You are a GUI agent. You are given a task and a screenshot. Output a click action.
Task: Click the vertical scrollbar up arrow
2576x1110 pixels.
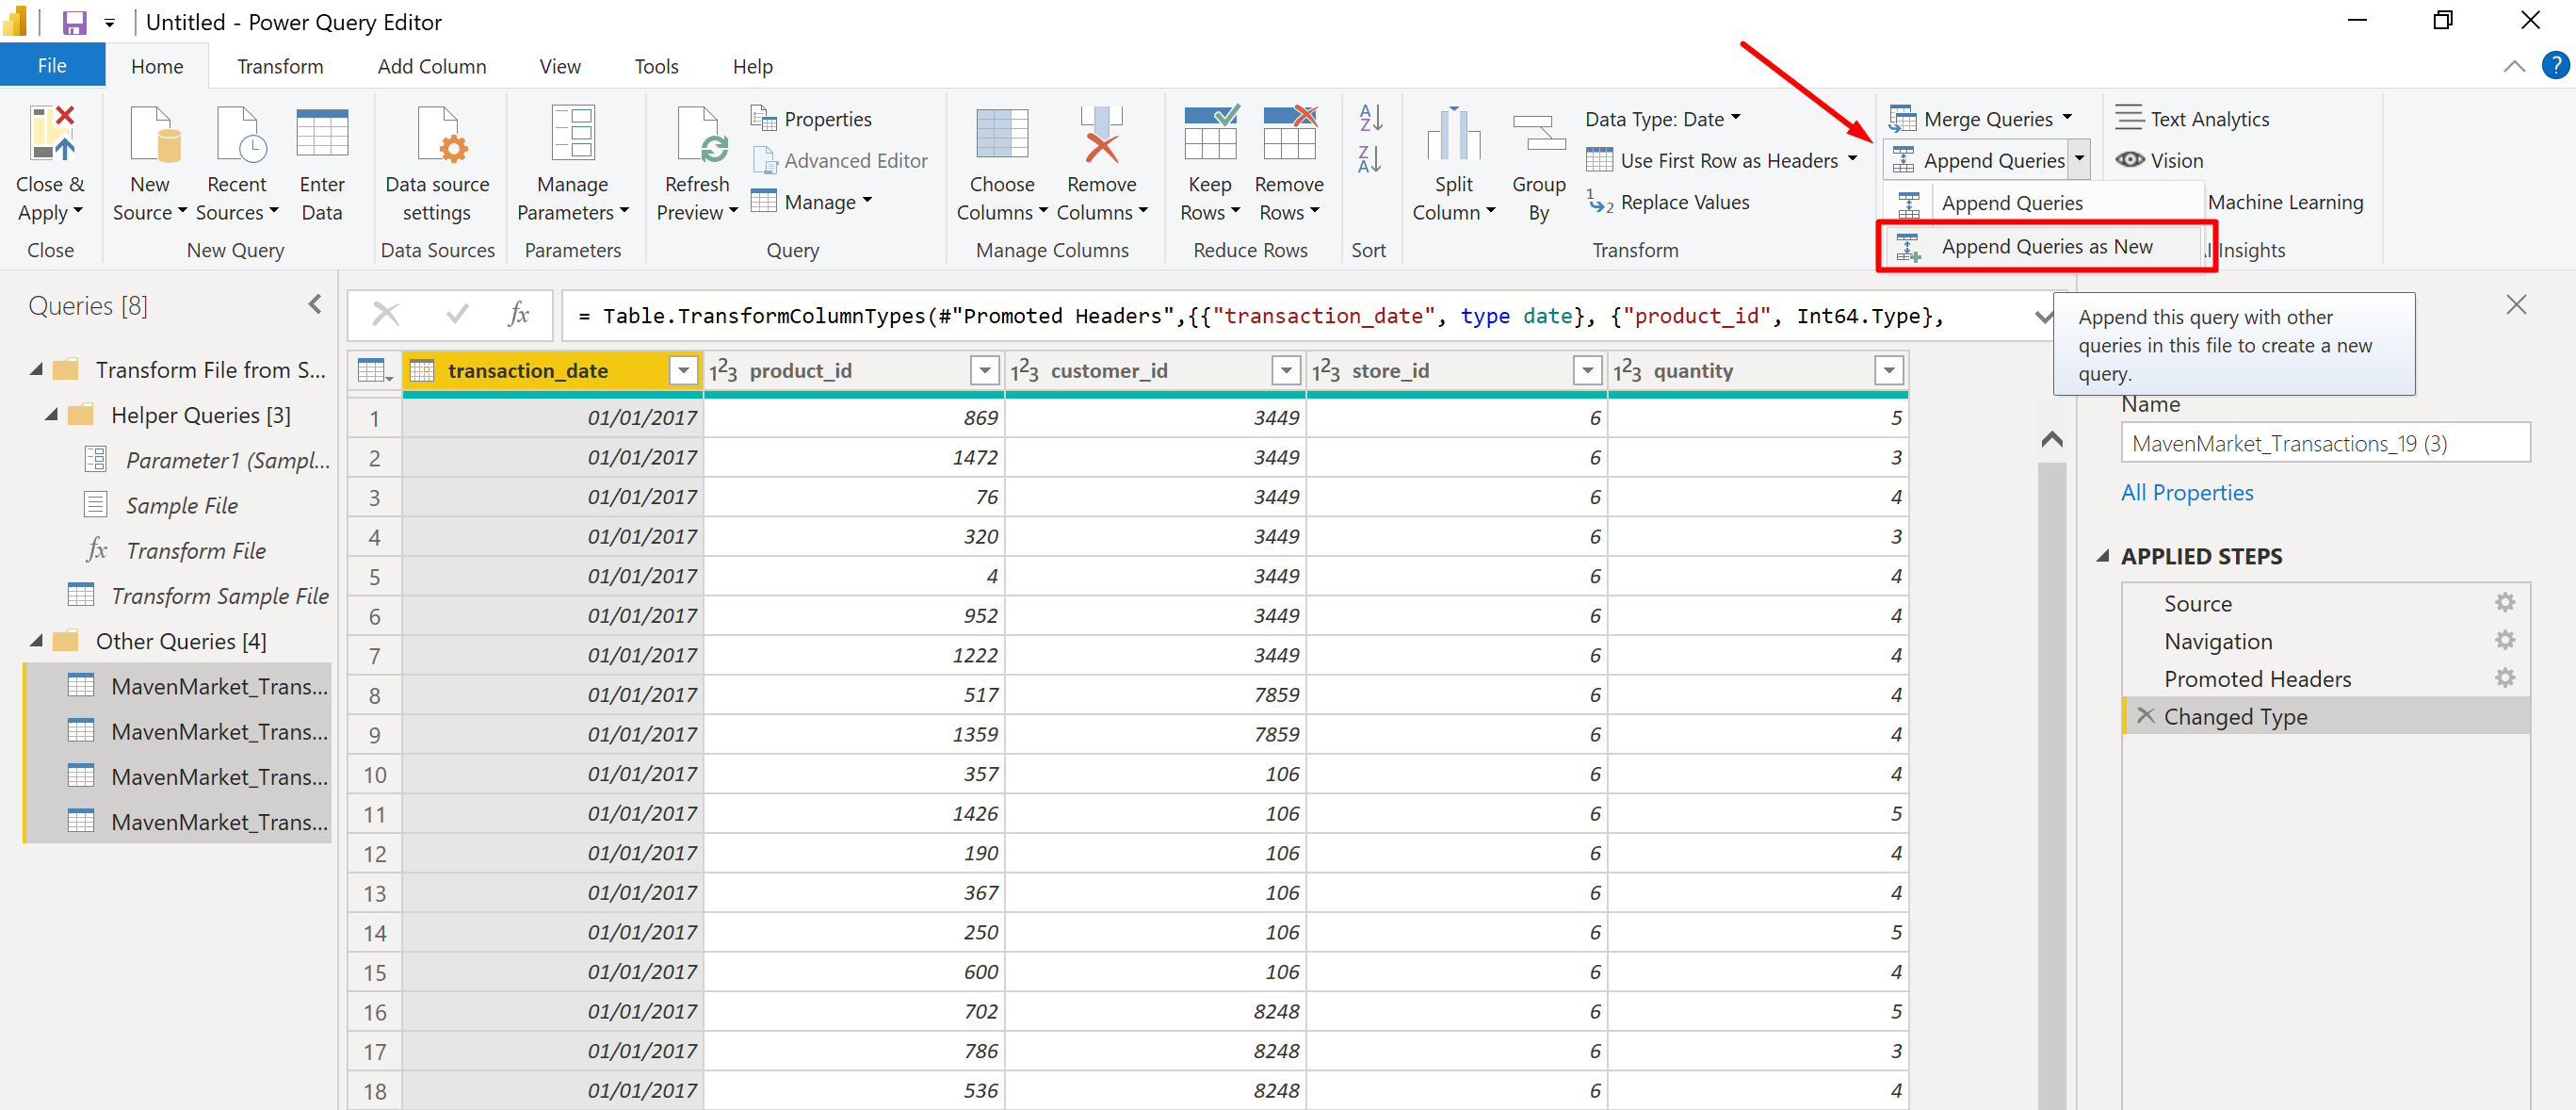coord(2051,439)
